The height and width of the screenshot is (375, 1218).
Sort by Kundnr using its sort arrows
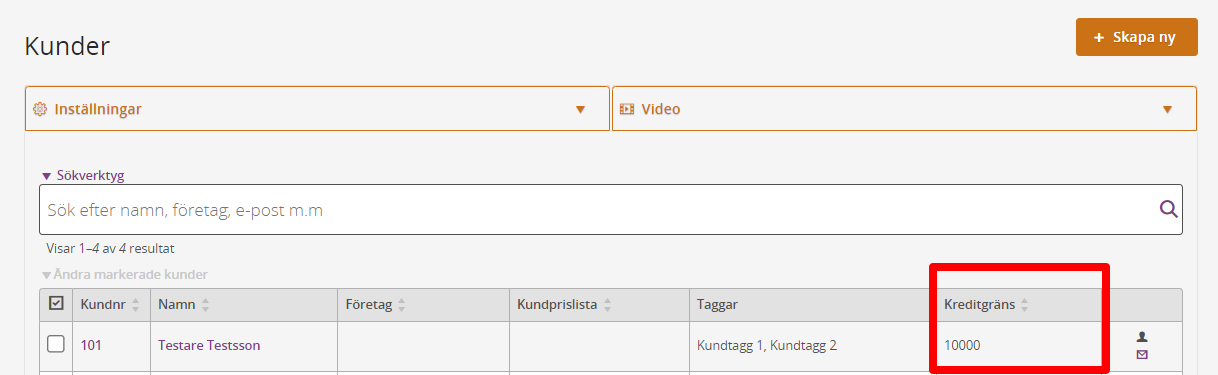click(x=136, y=305)
